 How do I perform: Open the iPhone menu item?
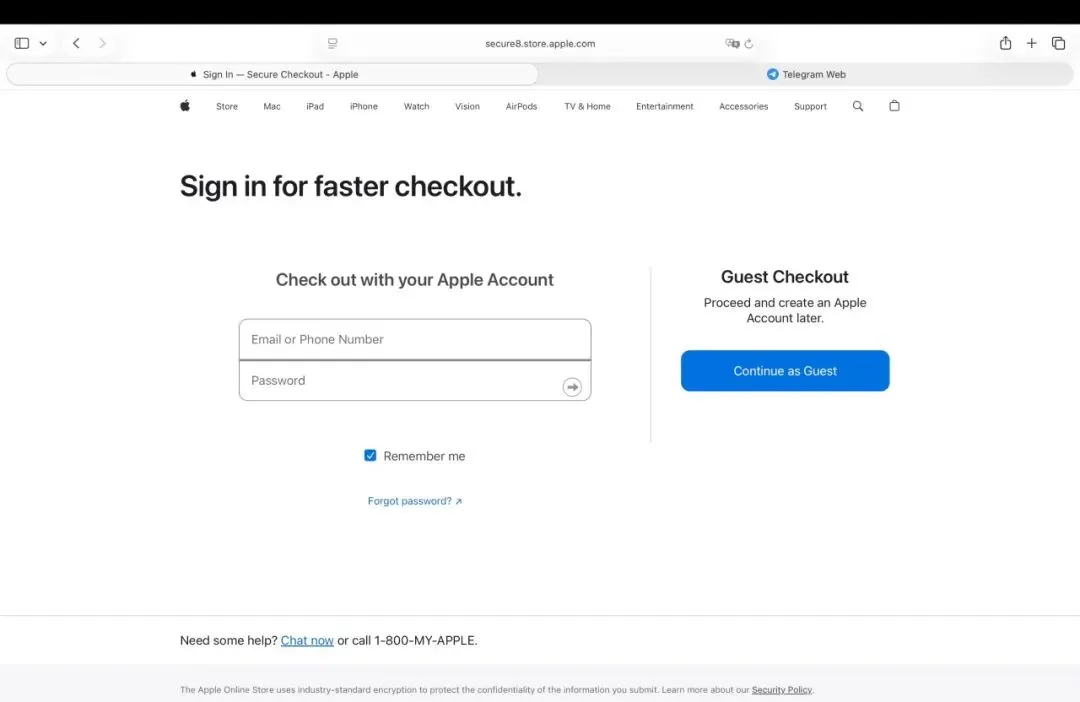(x=364, y=107)
